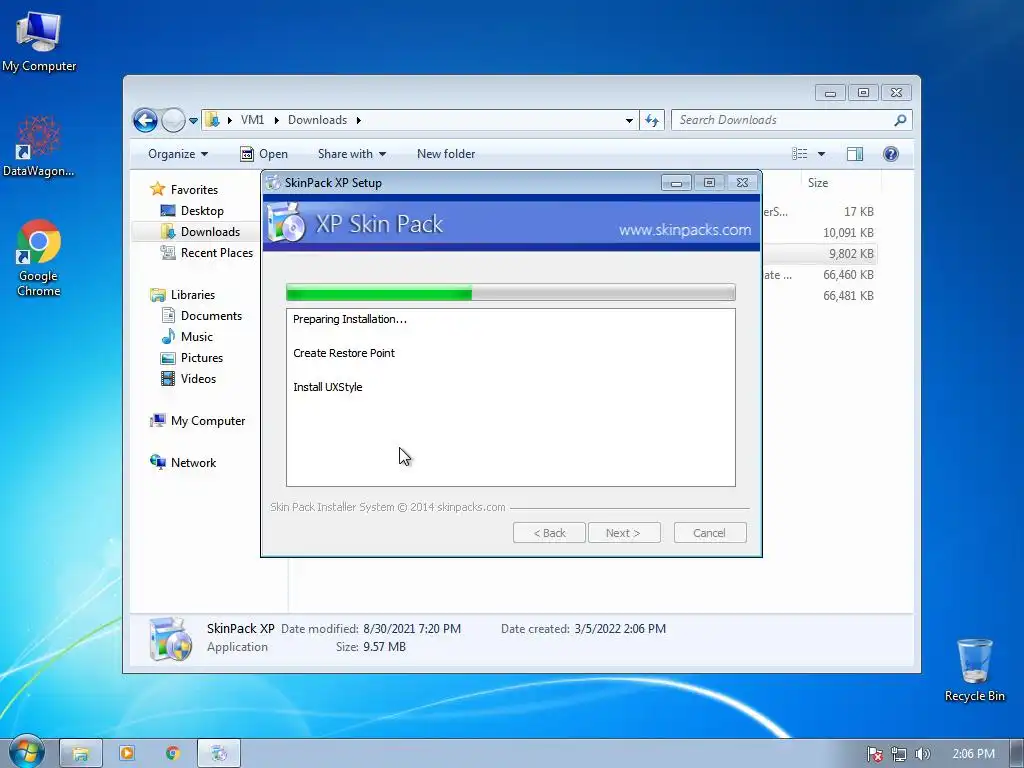Viewport: 1024px width, 768px height.
Task: Open the volume speaker tray icon
Action: [922, 754]
